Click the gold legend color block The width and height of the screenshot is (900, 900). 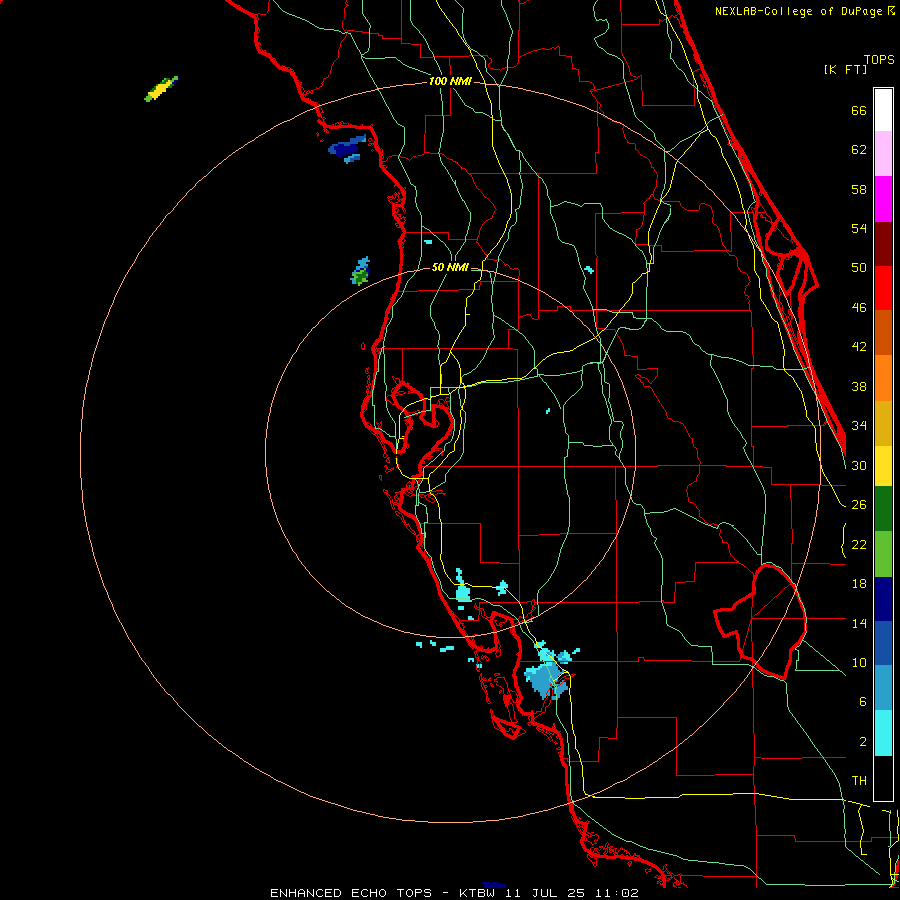[x=883, y=423]
